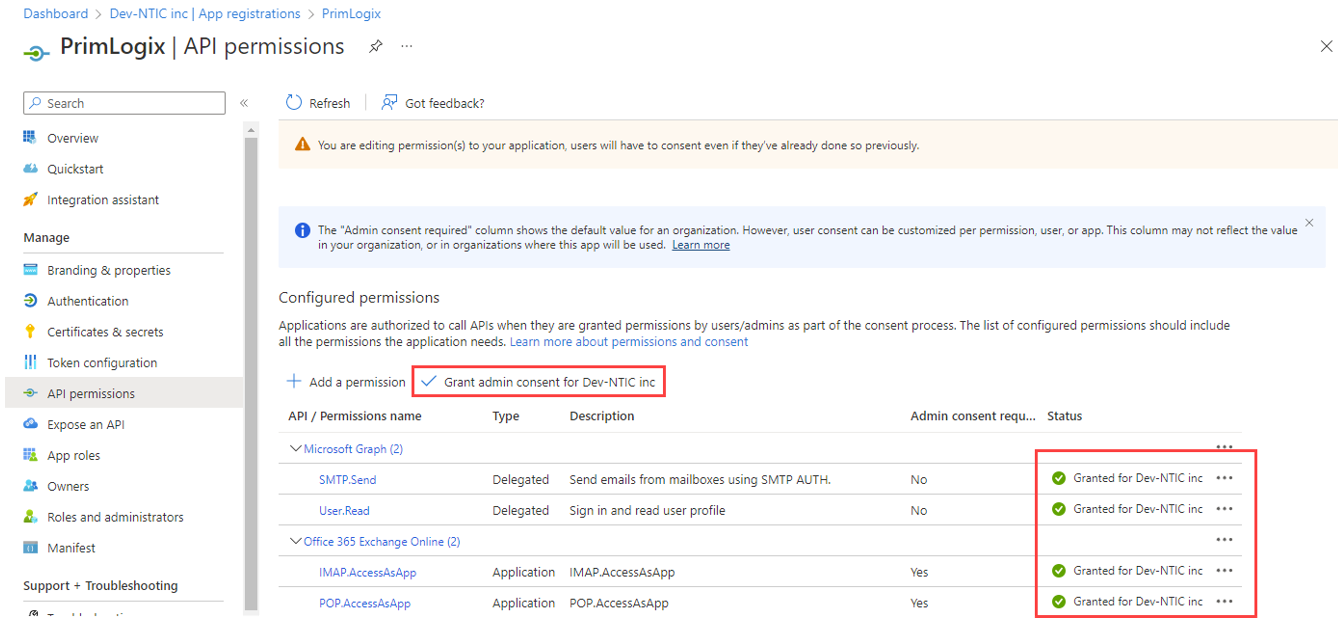1338x624 pixels.
Task: Open the ellipsis menu for the SMTP.Send row
Action: pyautogui.click(x=1224, y=478)
